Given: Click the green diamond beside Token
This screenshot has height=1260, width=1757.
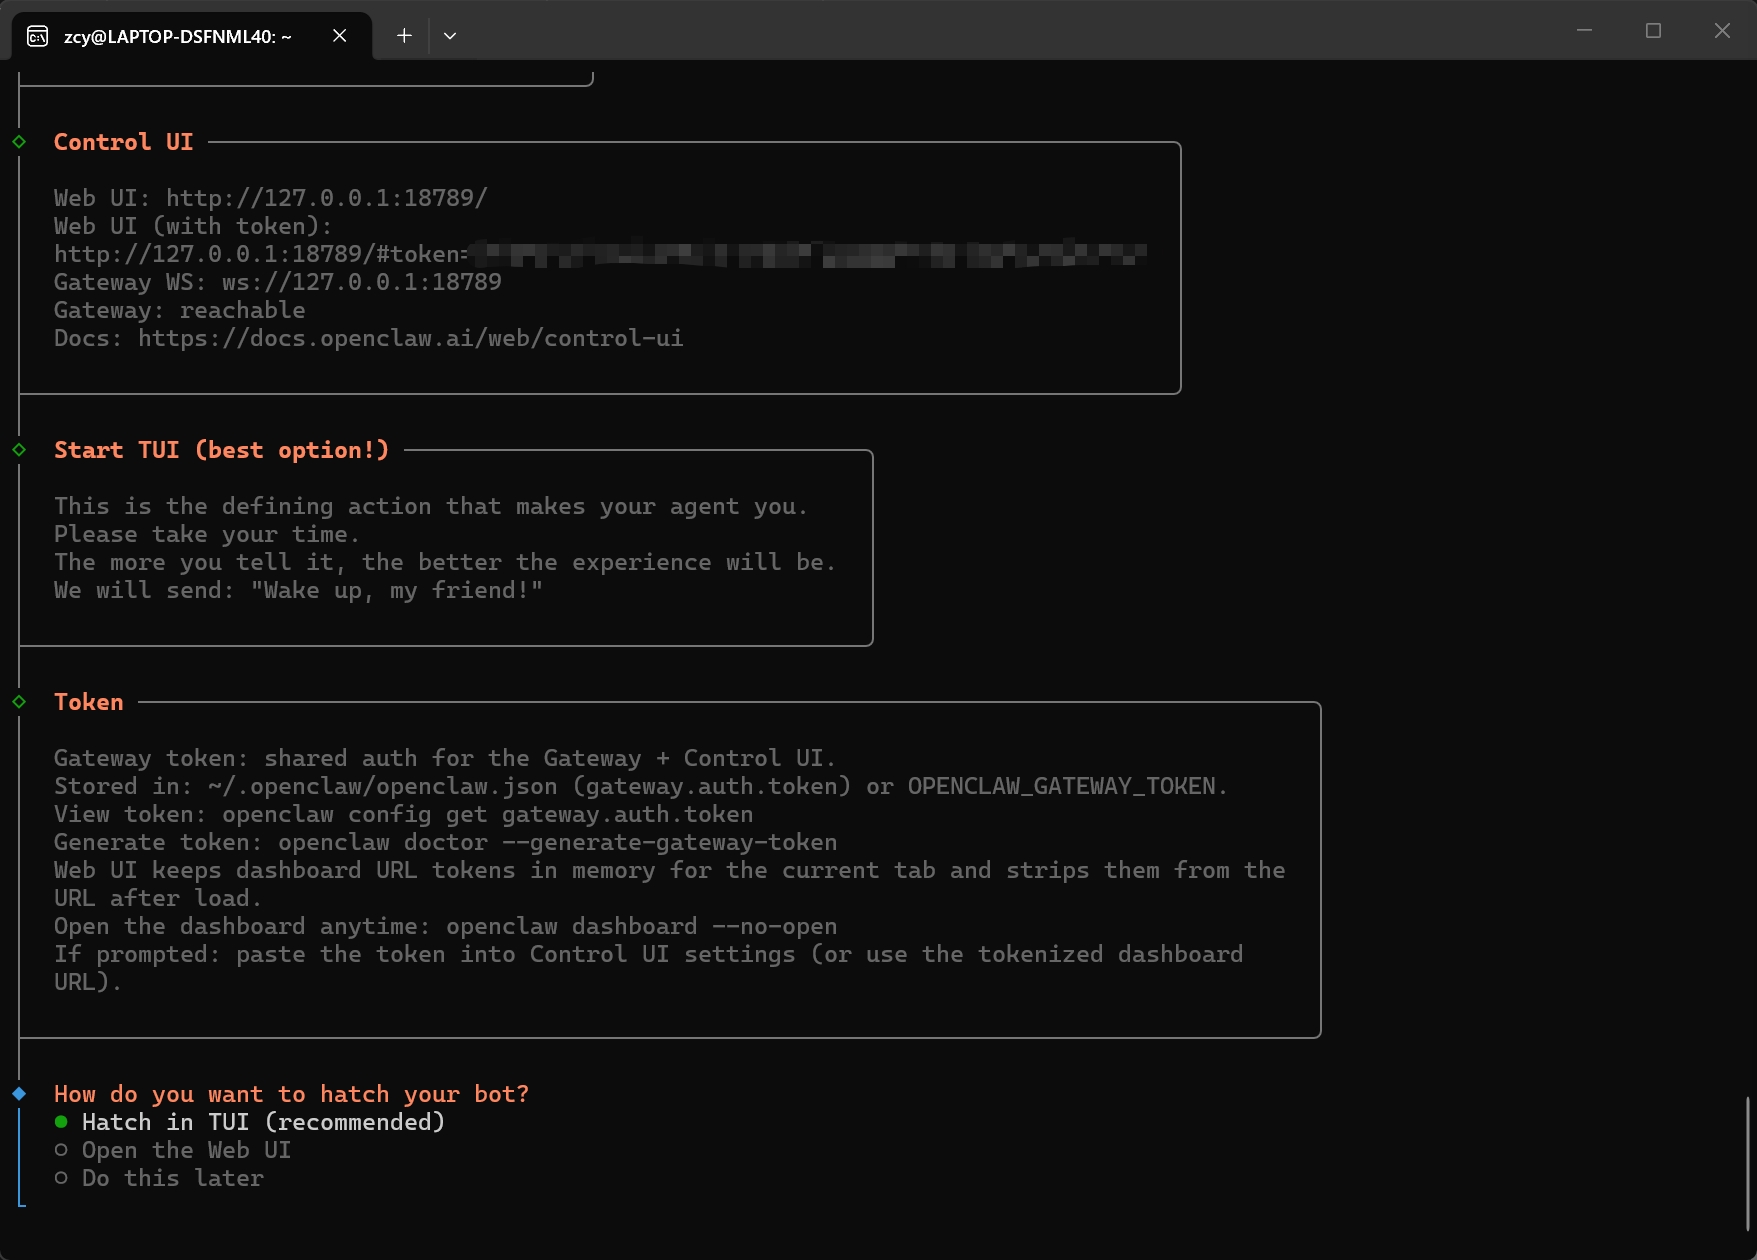Looking at the screenshot, I should tap(19, 702).
